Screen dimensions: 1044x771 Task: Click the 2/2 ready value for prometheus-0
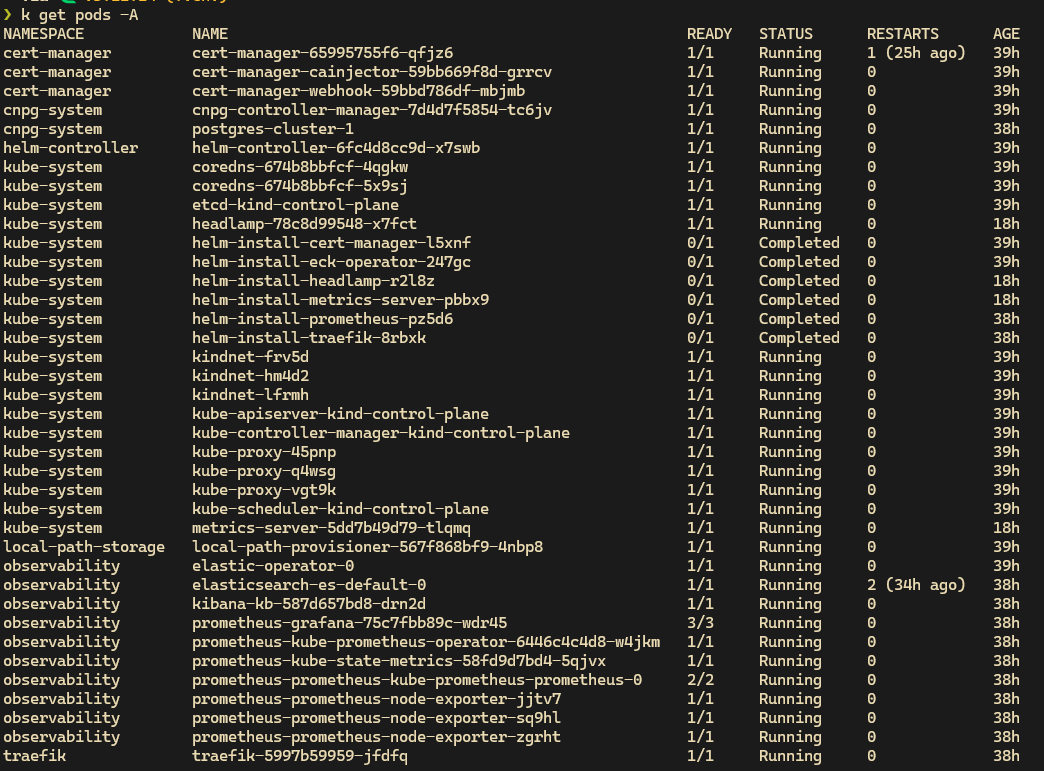pos(700,680)
